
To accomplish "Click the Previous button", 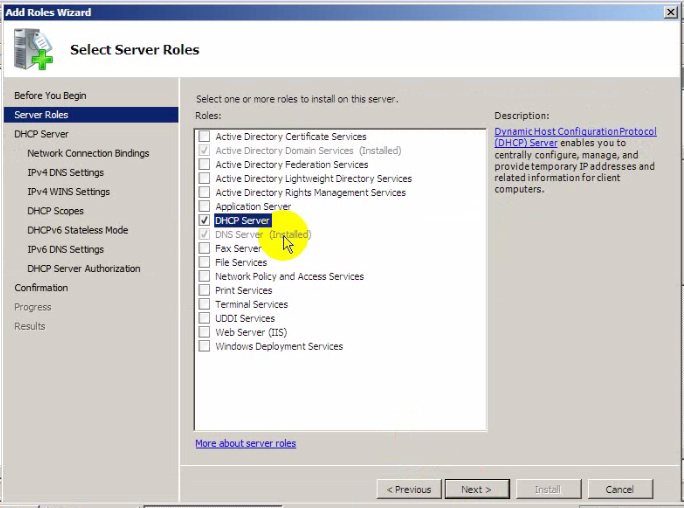I will click(409, 489).
